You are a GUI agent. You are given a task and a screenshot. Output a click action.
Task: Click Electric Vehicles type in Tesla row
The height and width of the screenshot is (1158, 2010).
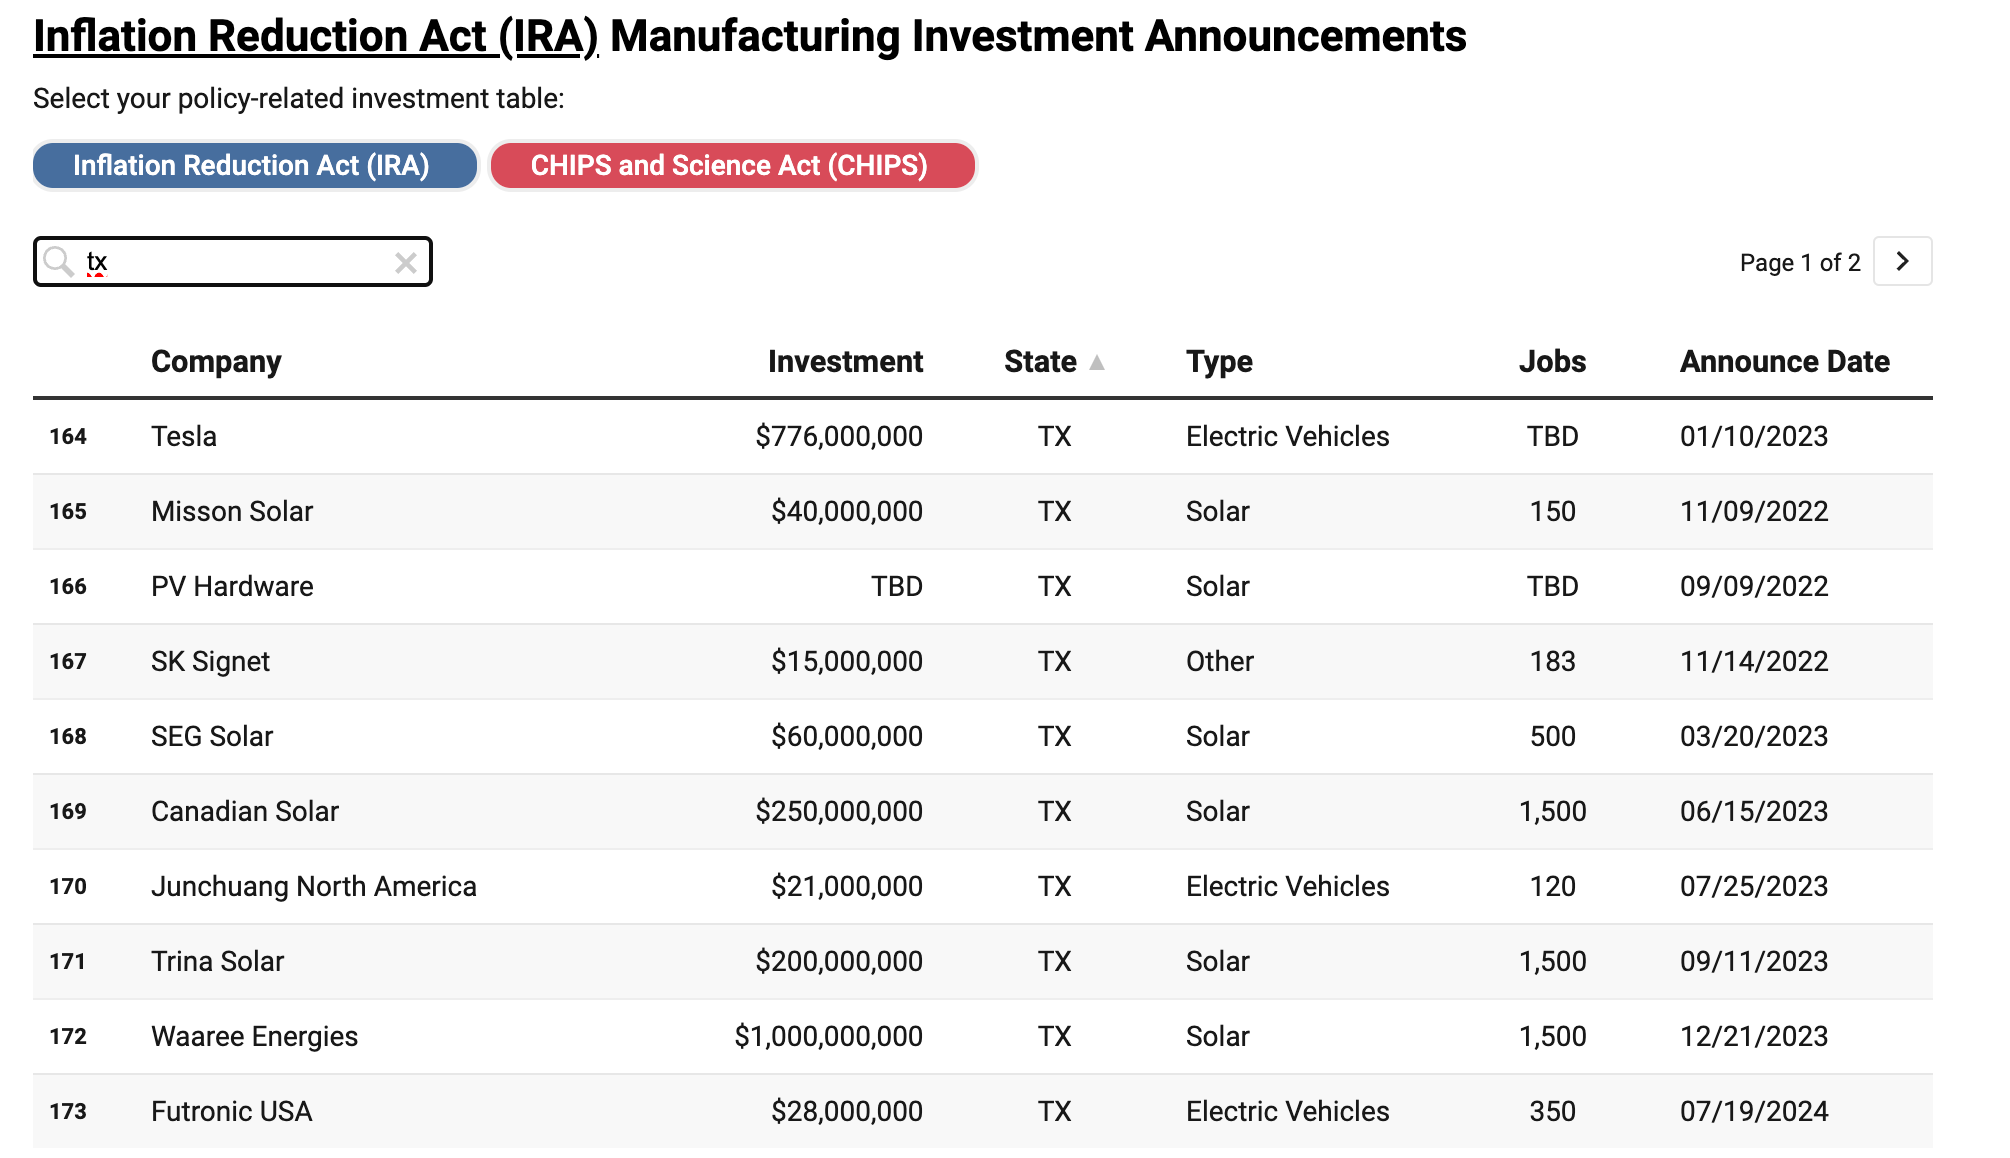pyautogui.click(x=1288, y=436)
